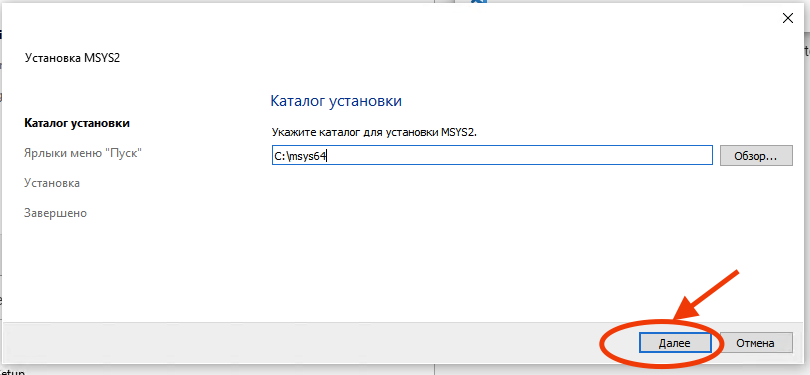Click the Далее button
The width and height of the screenshot is (810, 375).
point(675,342)
